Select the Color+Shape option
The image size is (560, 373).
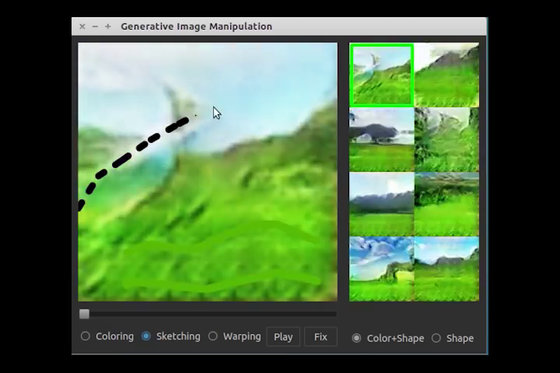[x=356, y=338]
